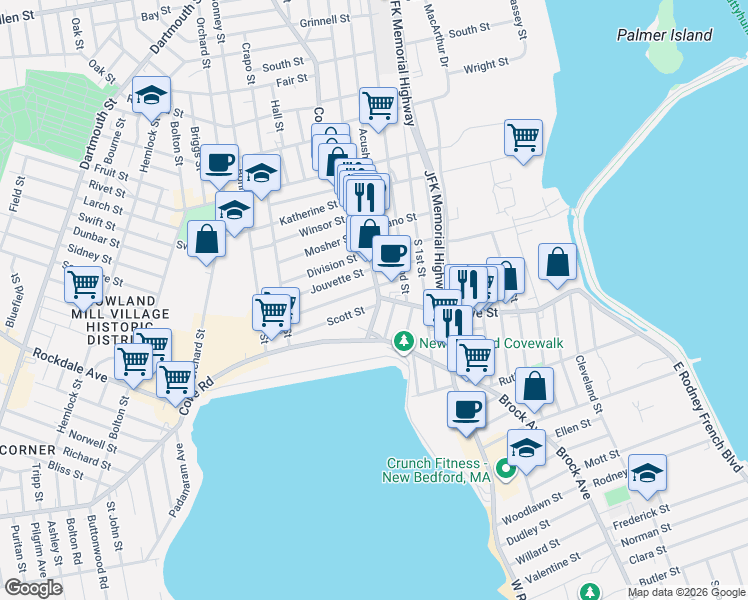
Task: Select the grocery cart marker left of Scott St
Action: coord(271,313)
